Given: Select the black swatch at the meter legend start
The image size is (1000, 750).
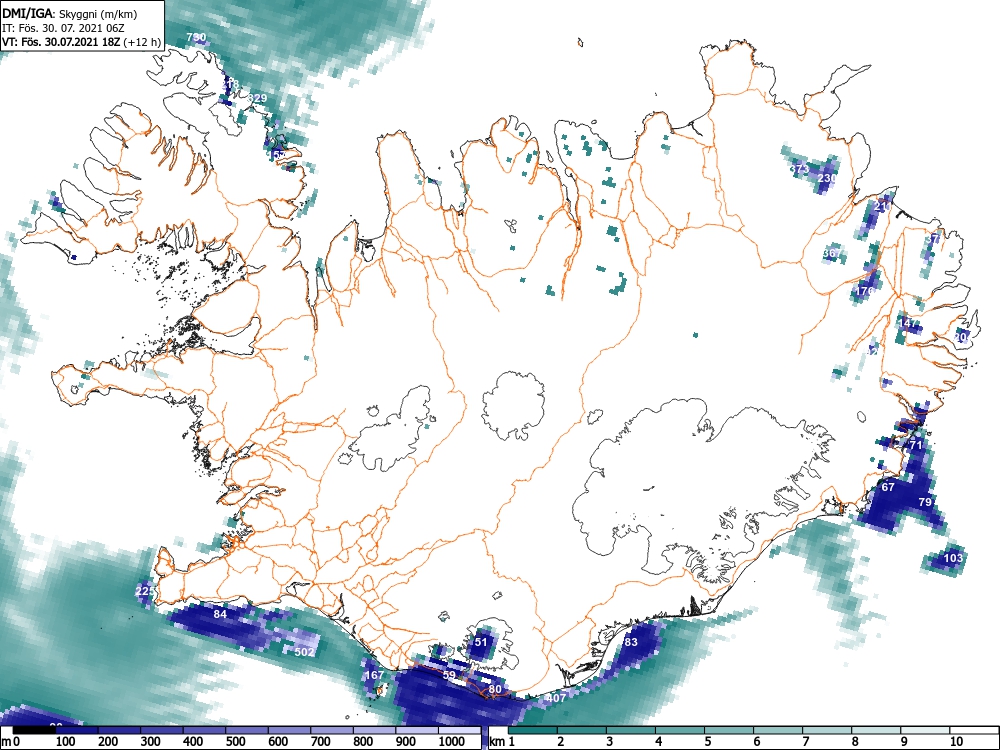Looking at the screenshot, I should (33, 730).
